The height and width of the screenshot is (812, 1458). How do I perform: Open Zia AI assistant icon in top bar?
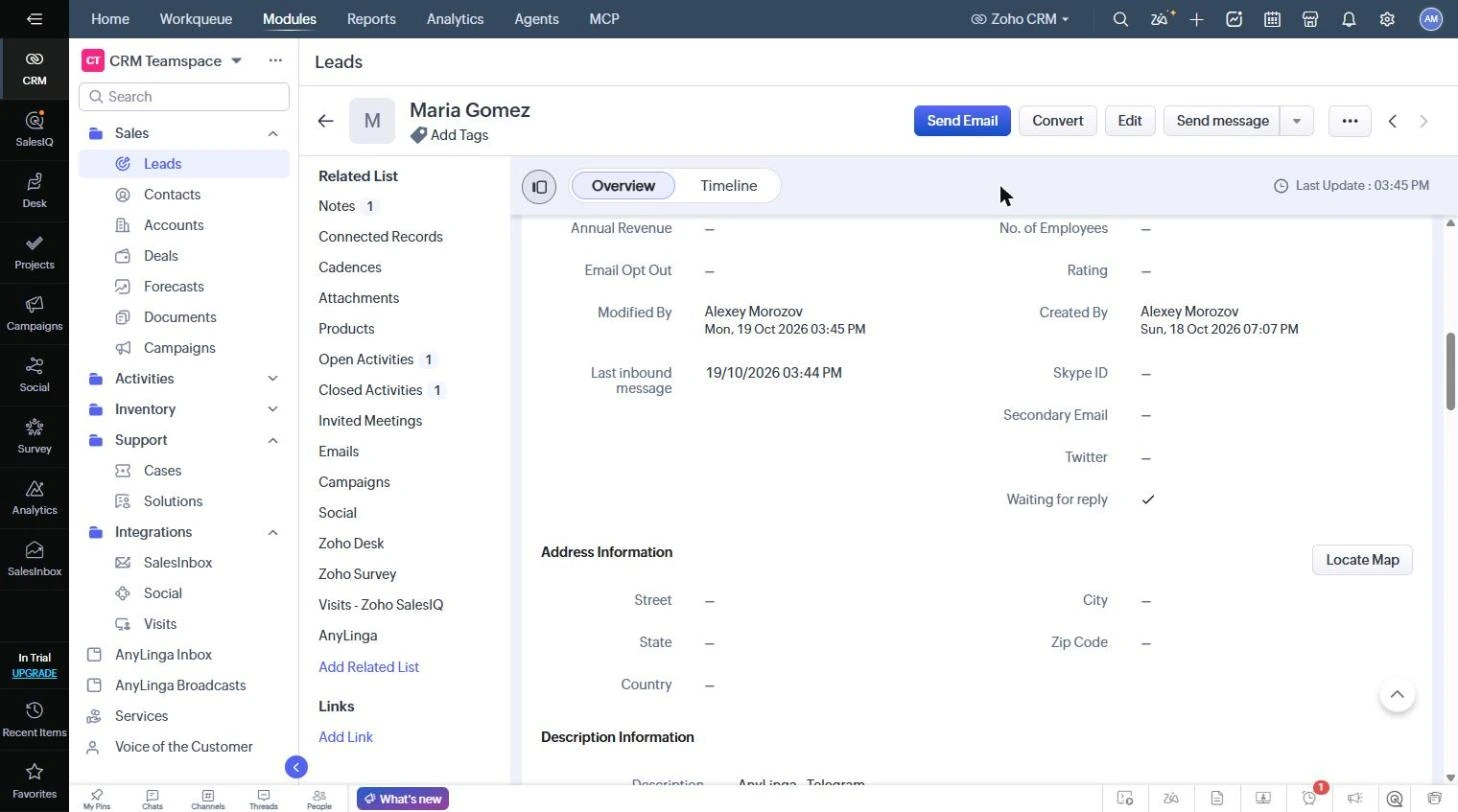pos(1160,19)
